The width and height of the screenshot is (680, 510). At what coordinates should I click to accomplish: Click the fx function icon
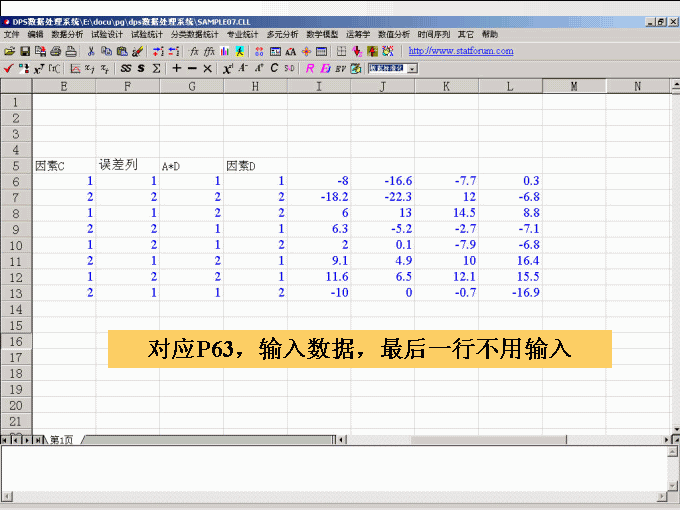pyautogui.click(x=194, y=51)
